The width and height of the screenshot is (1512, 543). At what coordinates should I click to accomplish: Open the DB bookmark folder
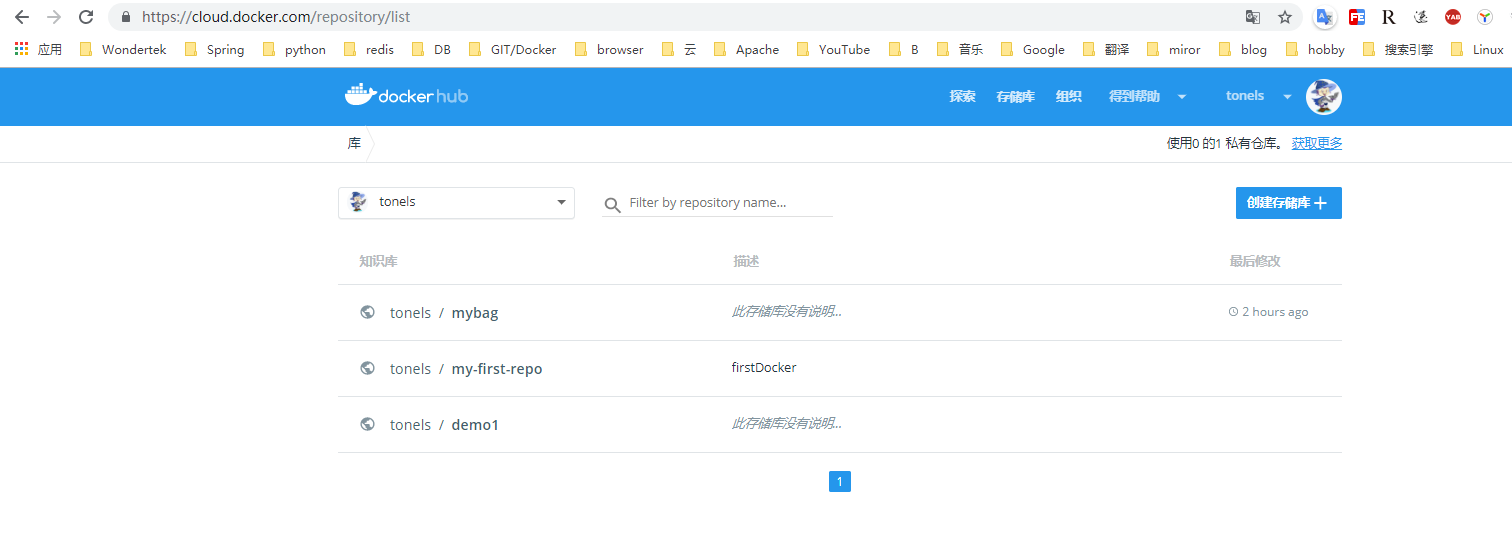pos(432,49)
